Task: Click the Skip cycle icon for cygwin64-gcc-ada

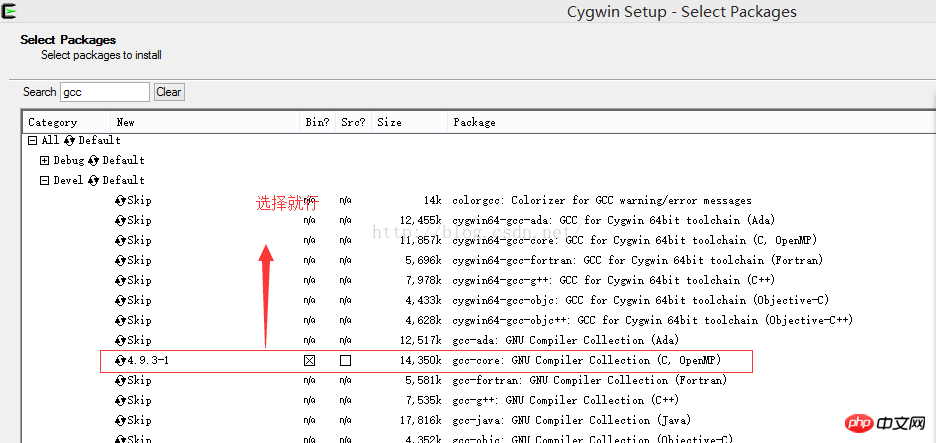Action: [121, 220]
